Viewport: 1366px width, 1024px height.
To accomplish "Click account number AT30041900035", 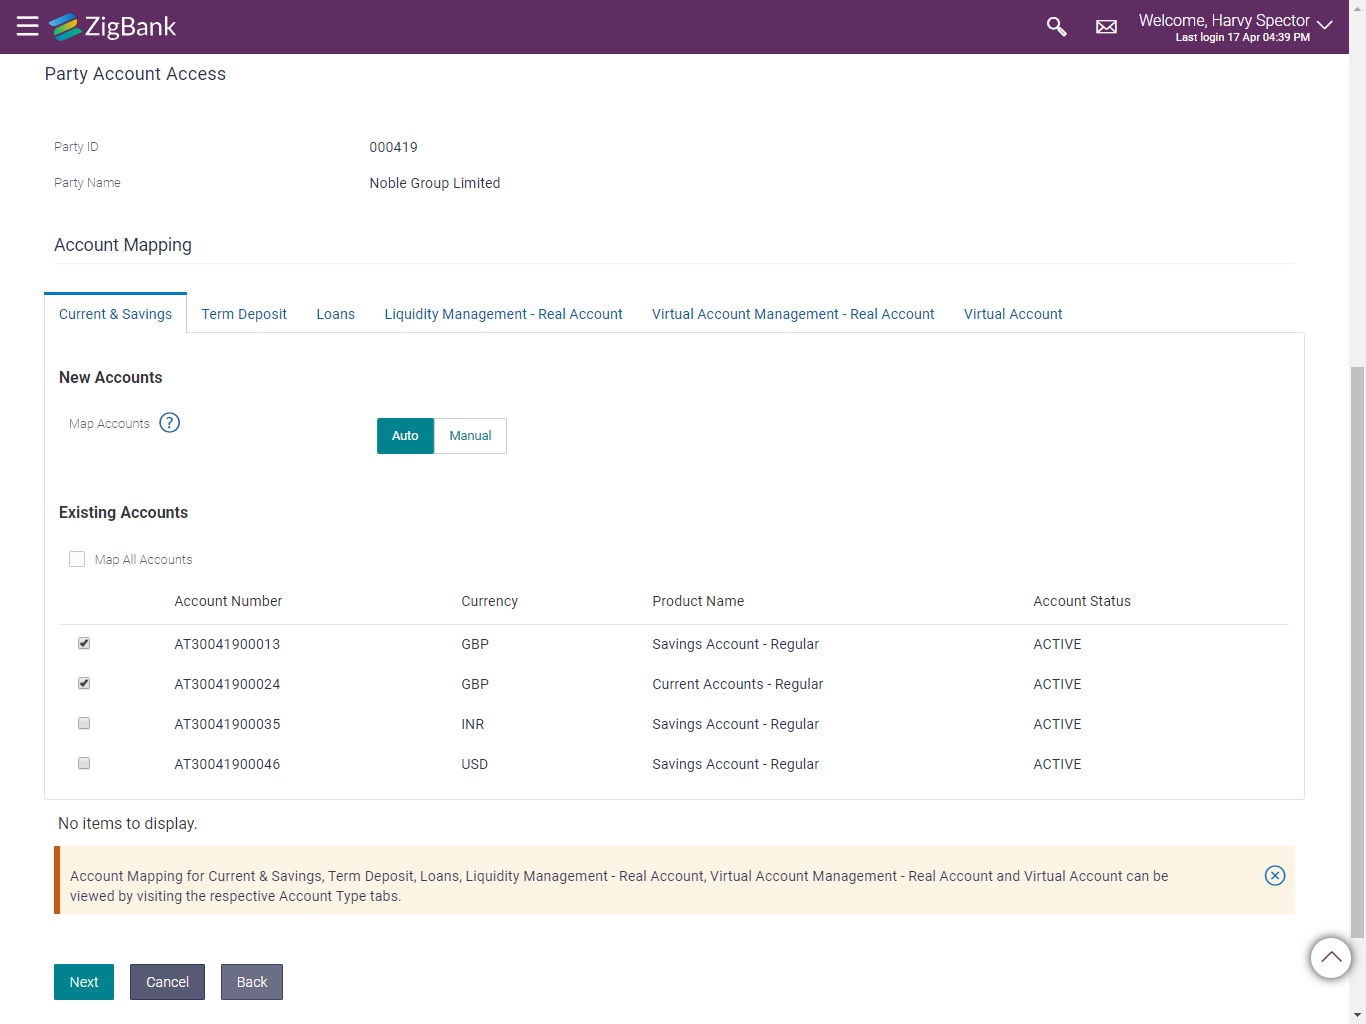I will pyautogui.click(x=227, y=724).
